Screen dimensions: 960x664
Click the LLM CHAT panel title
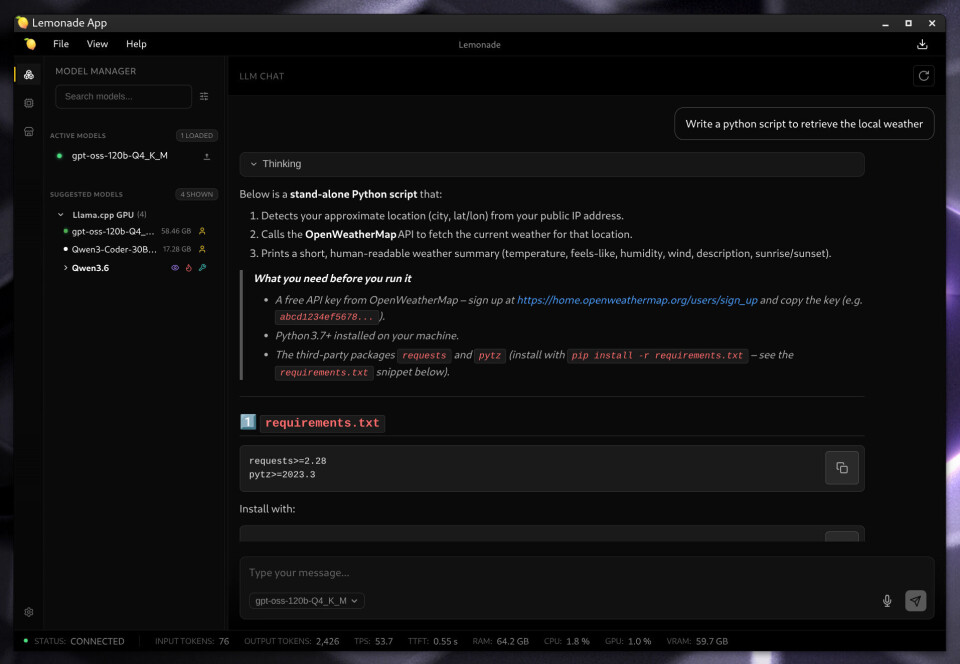tap(261, 76)
